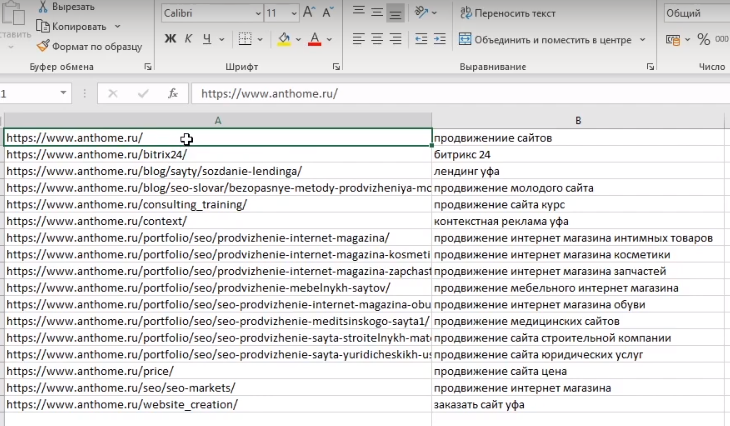Image resolution: width=730 pixels, height=426 pixels.
Task: Click the Borders icon
Action: 245,39
